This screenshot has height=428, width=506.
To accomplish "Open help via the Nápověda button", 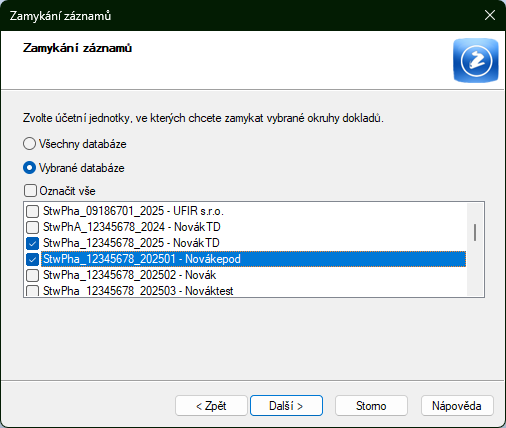I will (x=457, y=406).
